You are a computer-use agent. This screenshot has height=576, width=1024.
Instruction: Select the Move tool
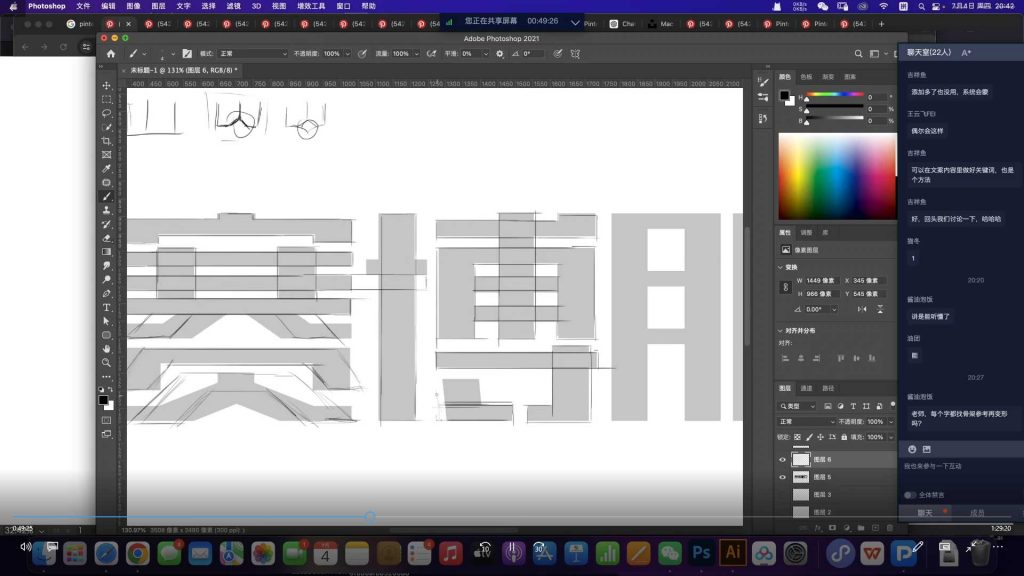coord(106,86)
